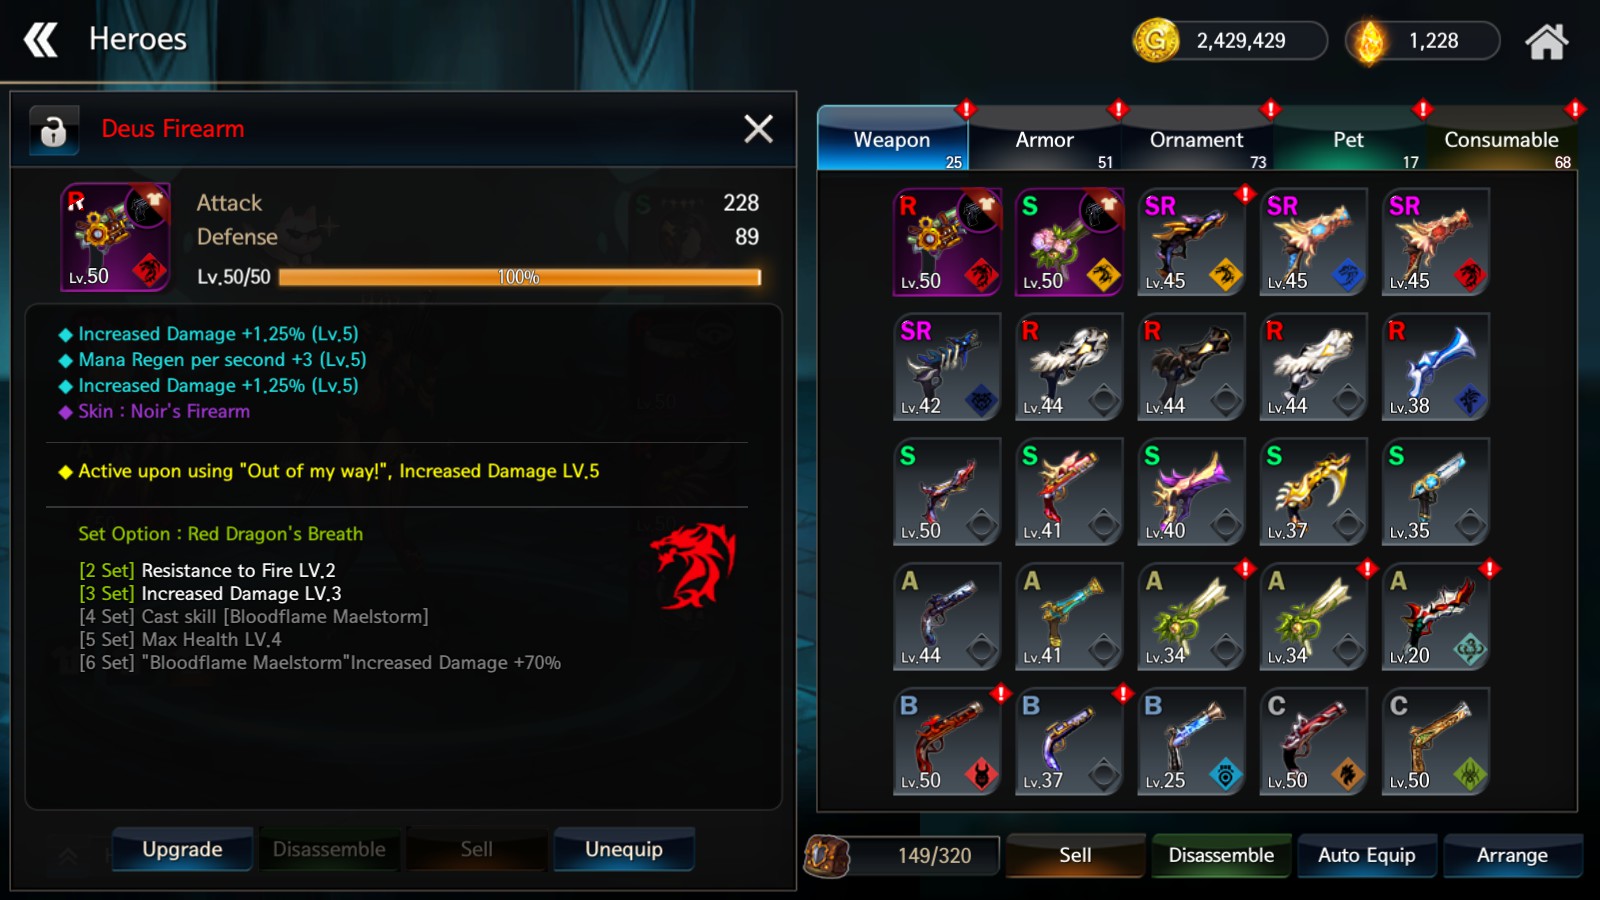
Task: Toggle the lock icon beside Deus Firearm
Action: (x=53, y=130)
